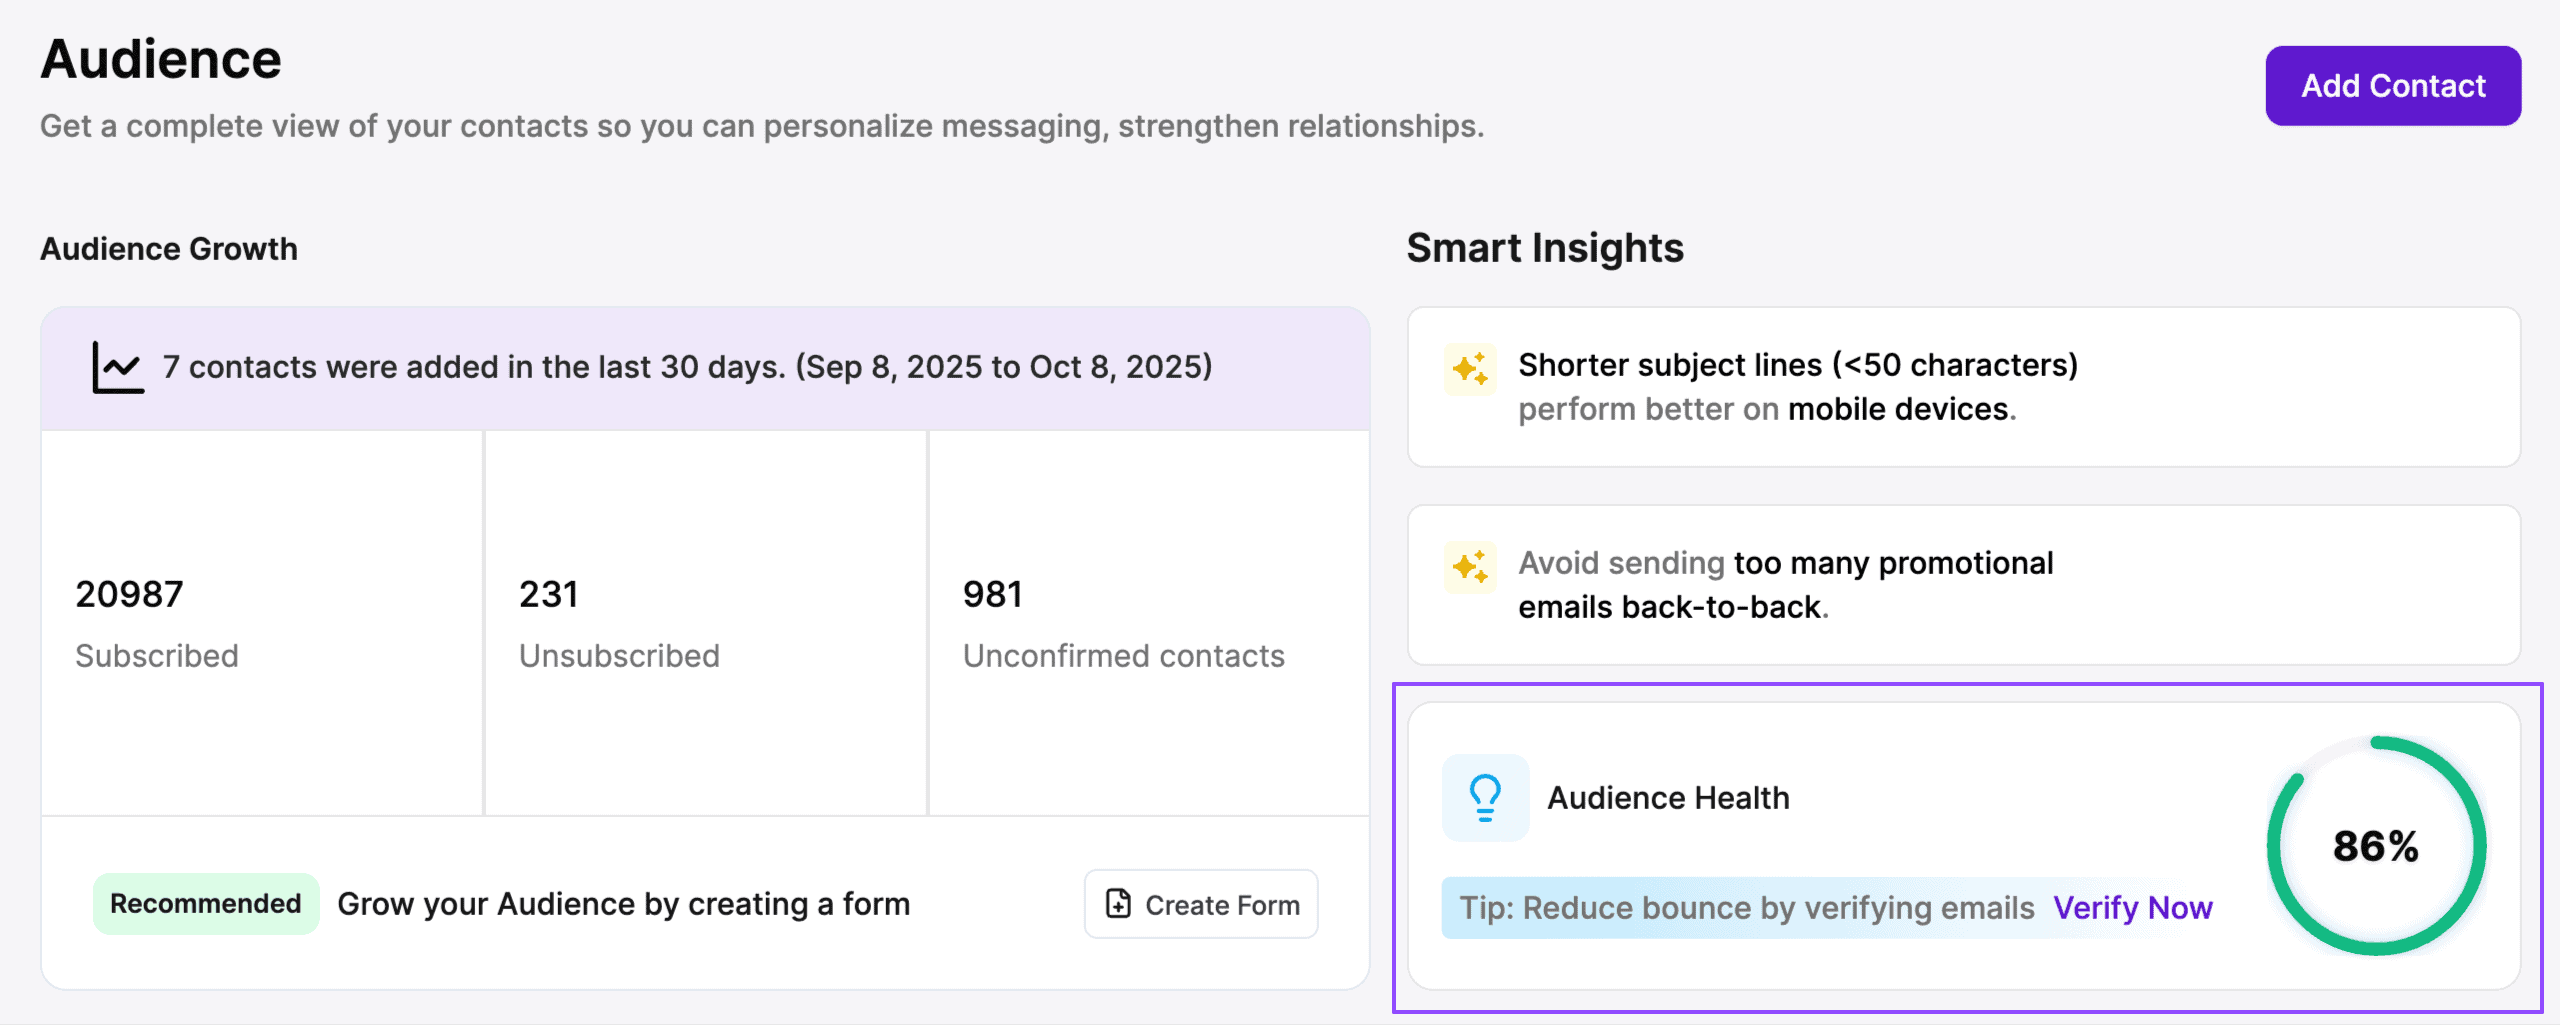The image size is (2560, 1025).
Task: Open the Verify Now link
Action: 2132,908
